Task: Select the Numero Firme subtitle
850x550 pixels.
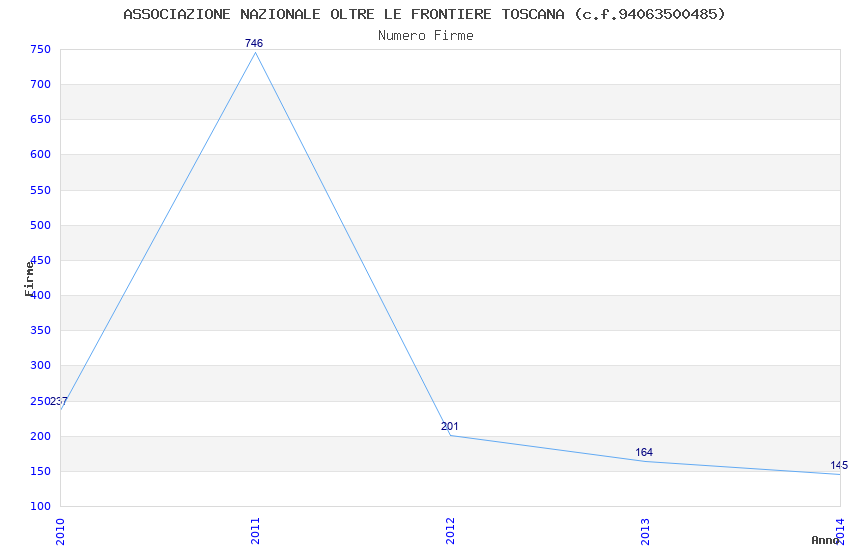Action: (x=426, y=36)
